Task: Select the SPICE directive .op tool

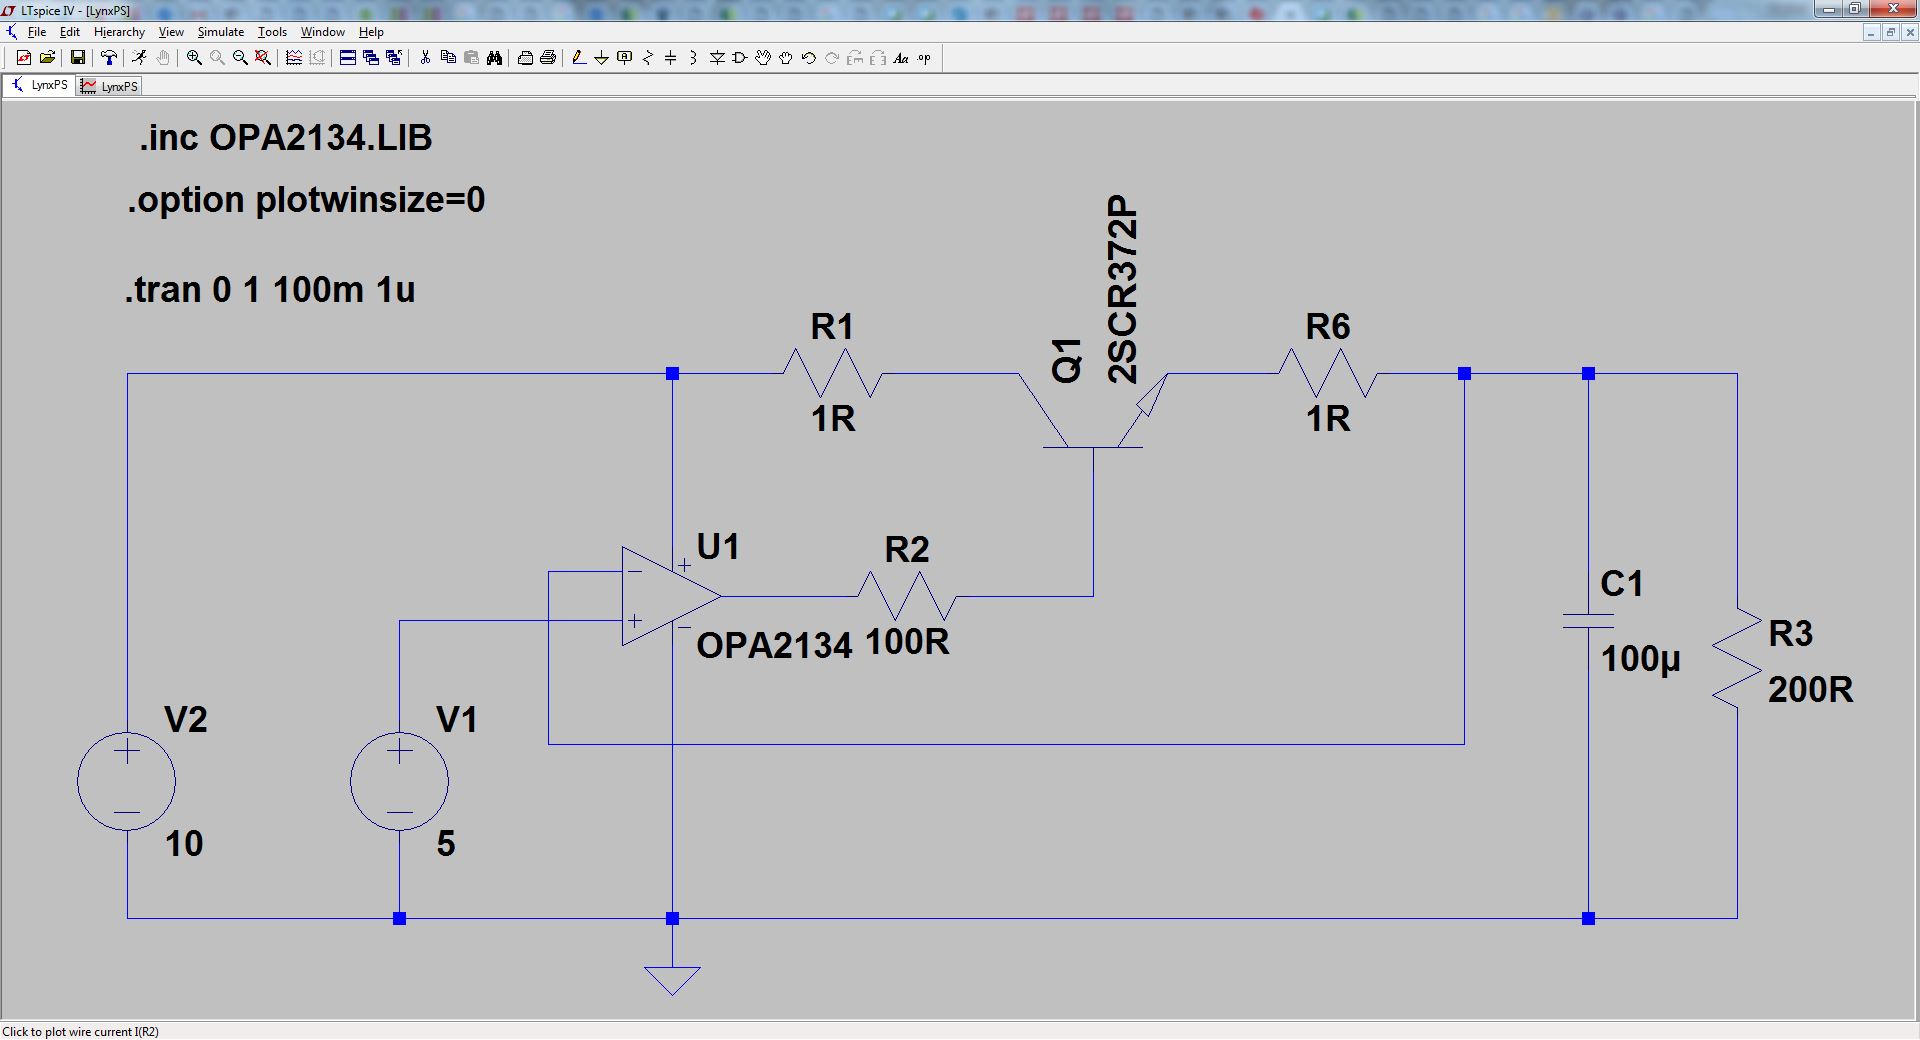Action: [x=924, y=58]
